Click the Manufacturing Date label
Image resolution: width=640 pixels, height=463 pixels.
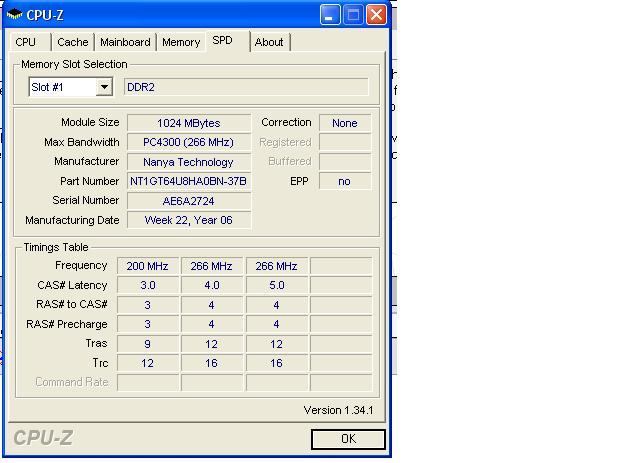(72, 220)
